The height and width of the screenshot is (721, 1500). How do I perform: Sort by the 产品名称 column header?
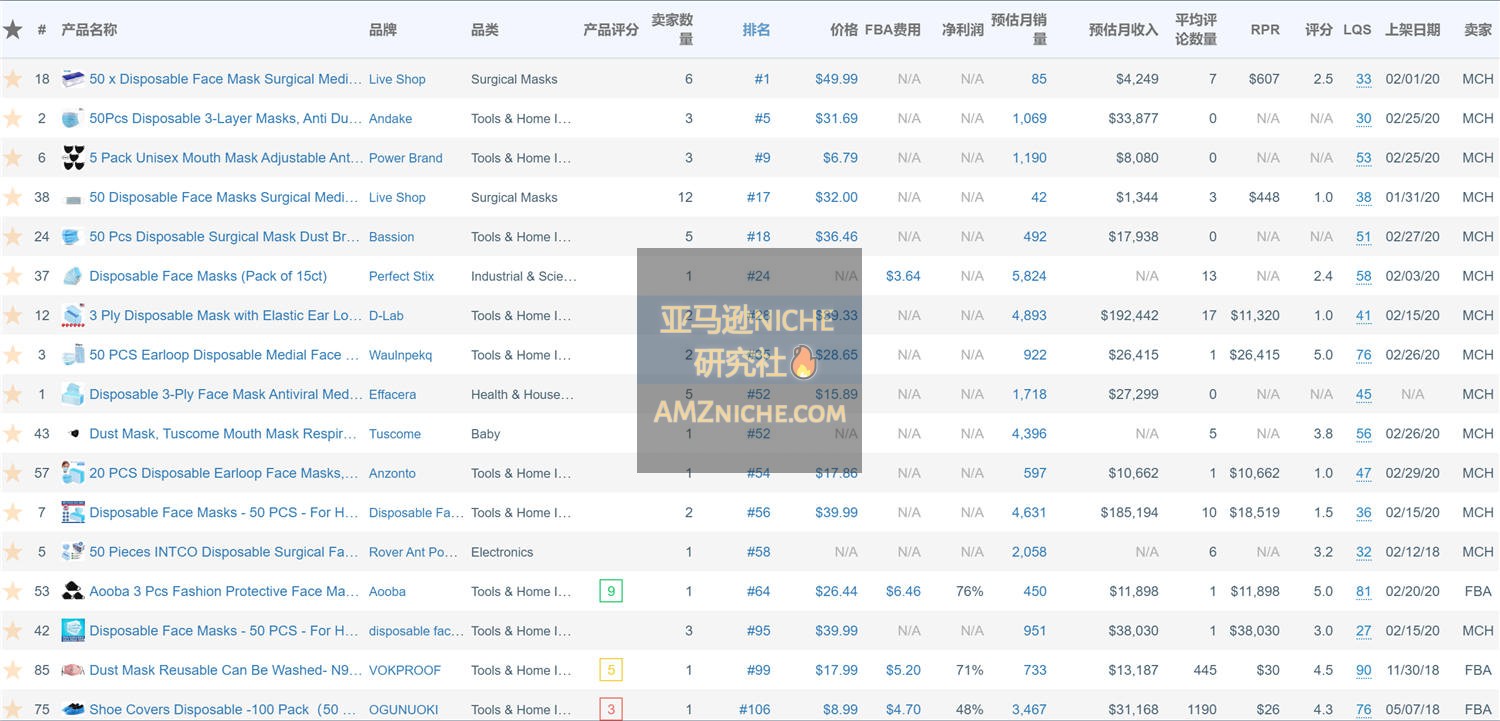tap(89, 30)
